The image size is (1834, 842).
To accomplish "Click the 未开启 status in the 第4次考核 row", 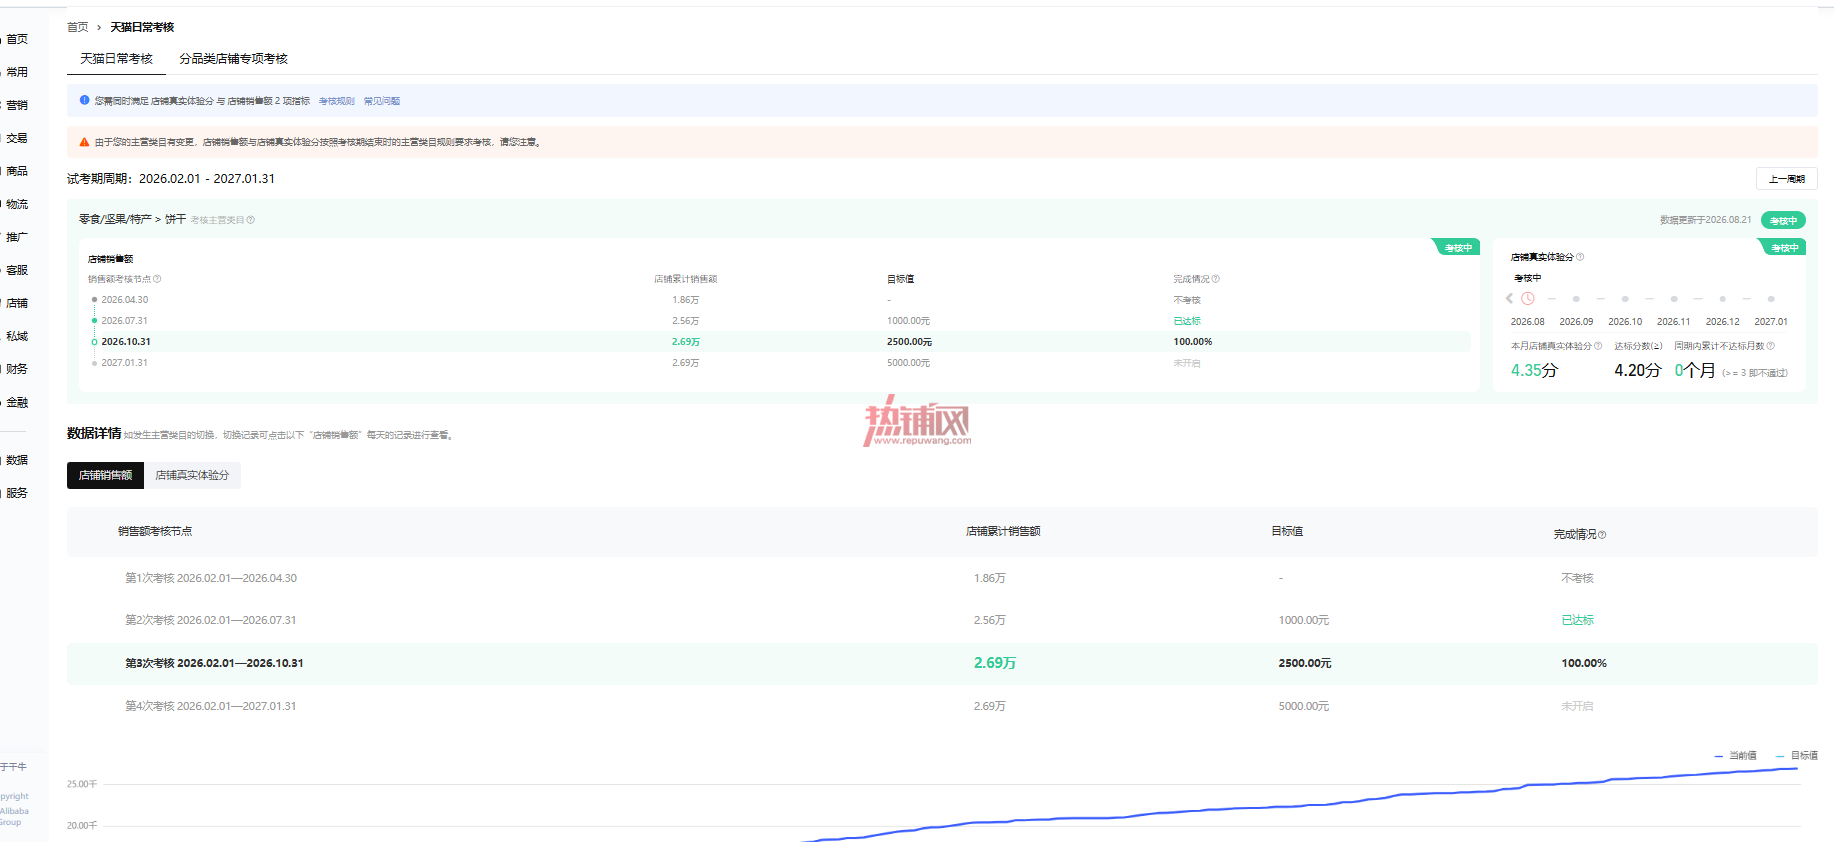I will coord(1577,706).
